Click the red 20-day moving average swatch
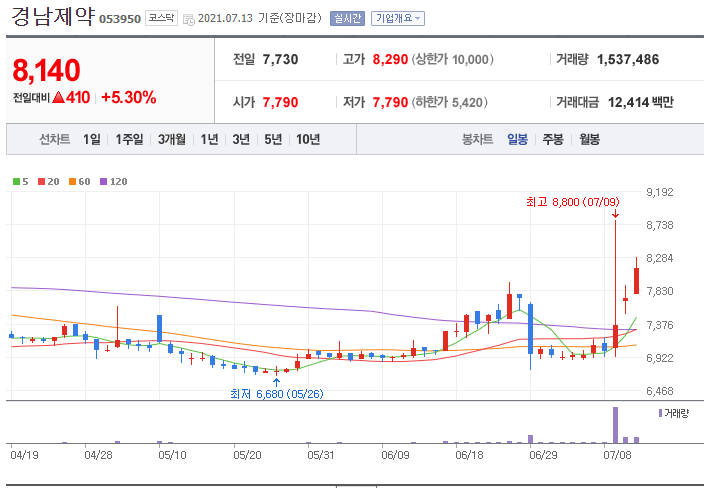Screen dimensions: 704x488 pyautogui.click(x=42, y=181)
